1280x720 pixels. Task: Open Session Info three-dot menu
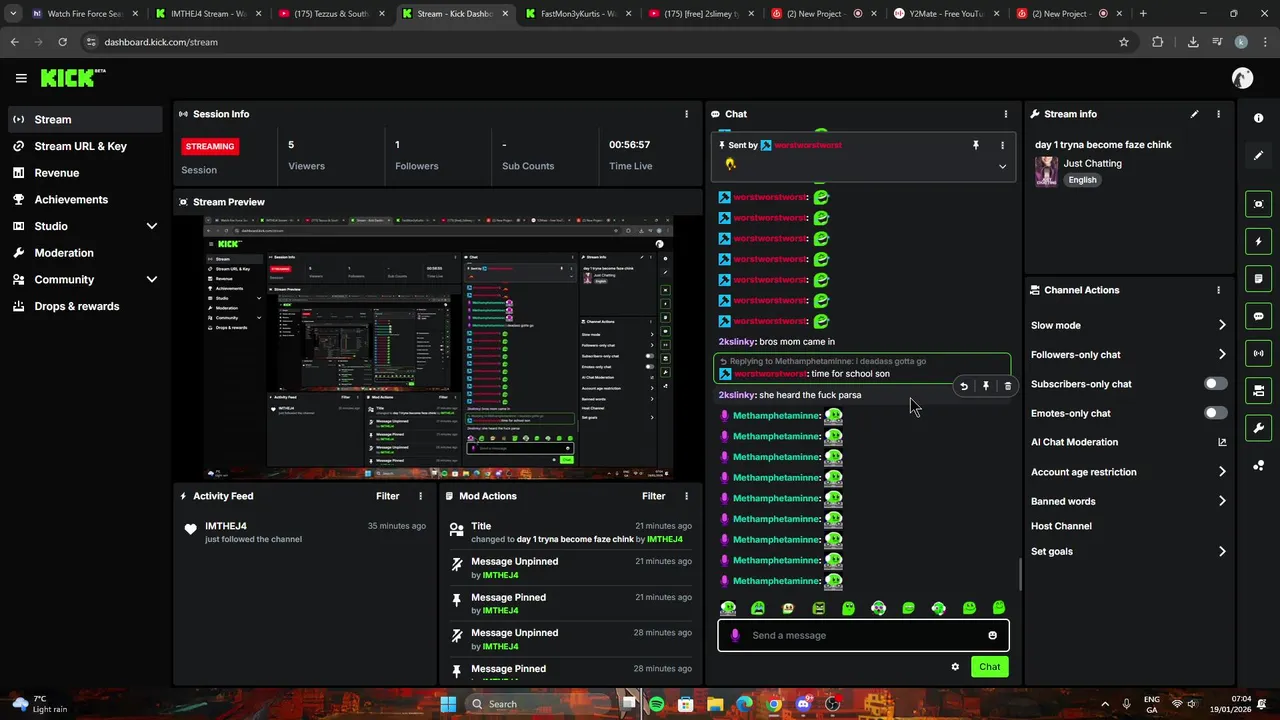click(x=686, y=114)
